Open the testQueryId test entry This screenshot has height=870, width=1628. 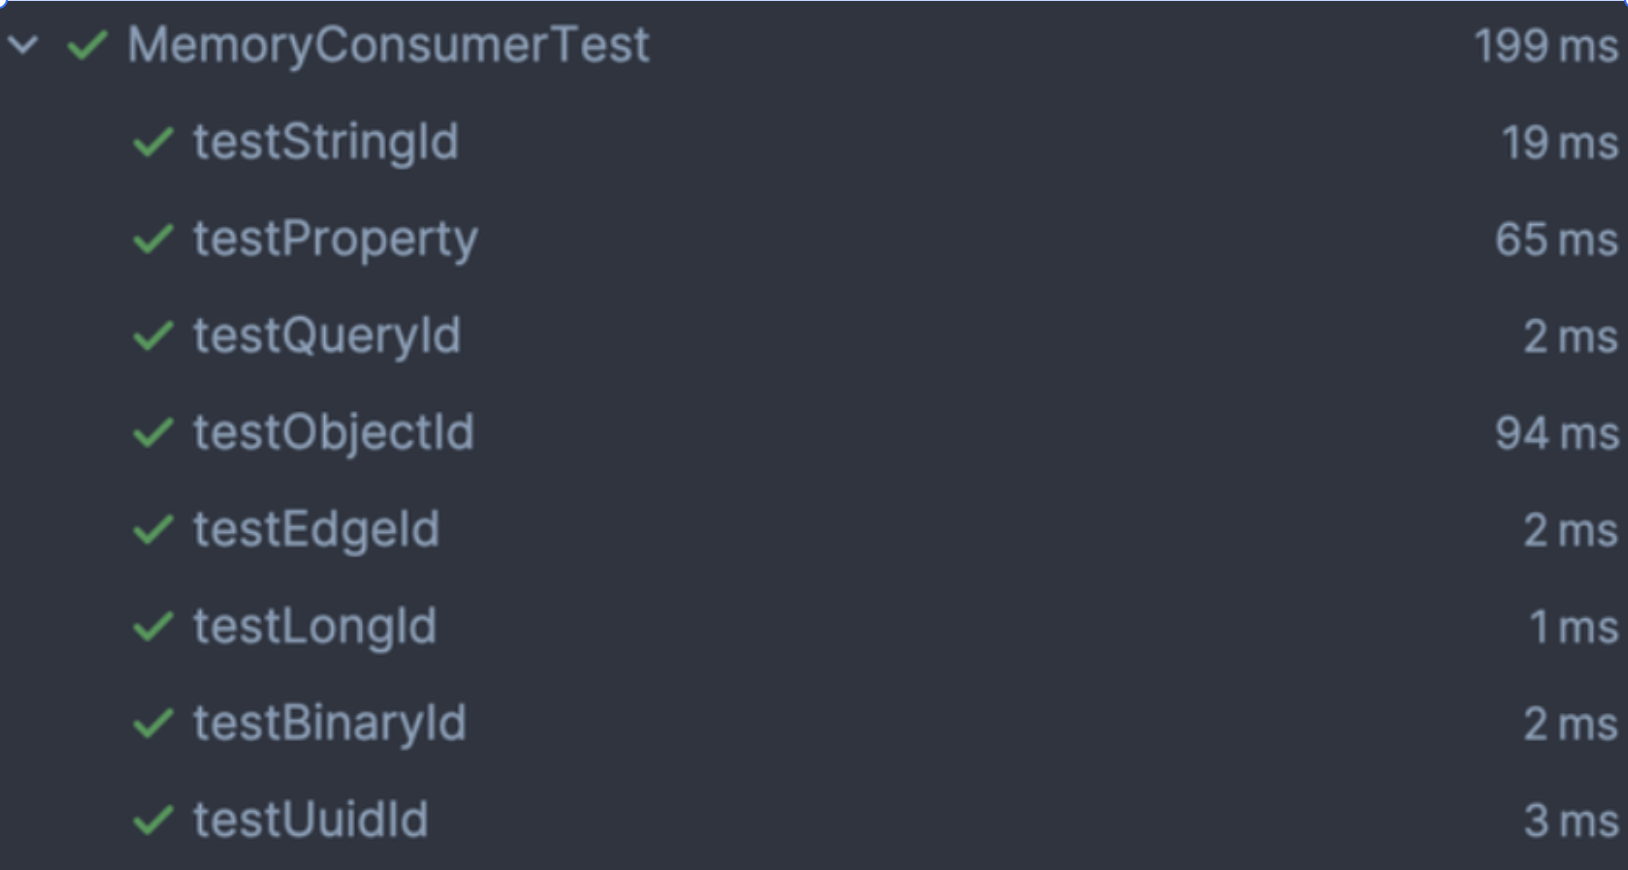tap(327, 336)
